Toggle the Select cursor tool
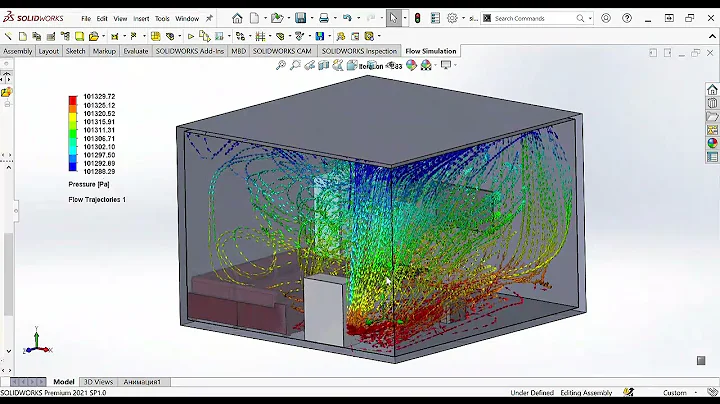 393,18
